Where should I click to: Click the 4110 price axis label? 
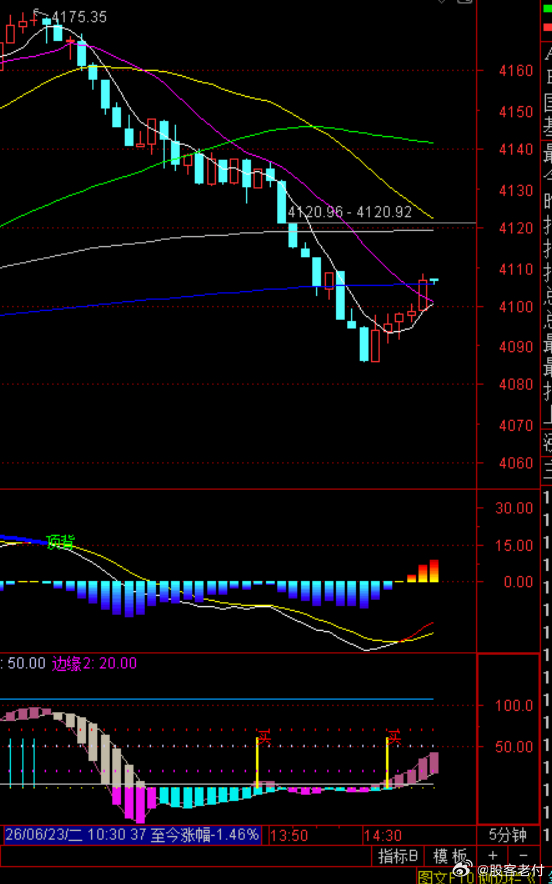(x=514, y=269)
